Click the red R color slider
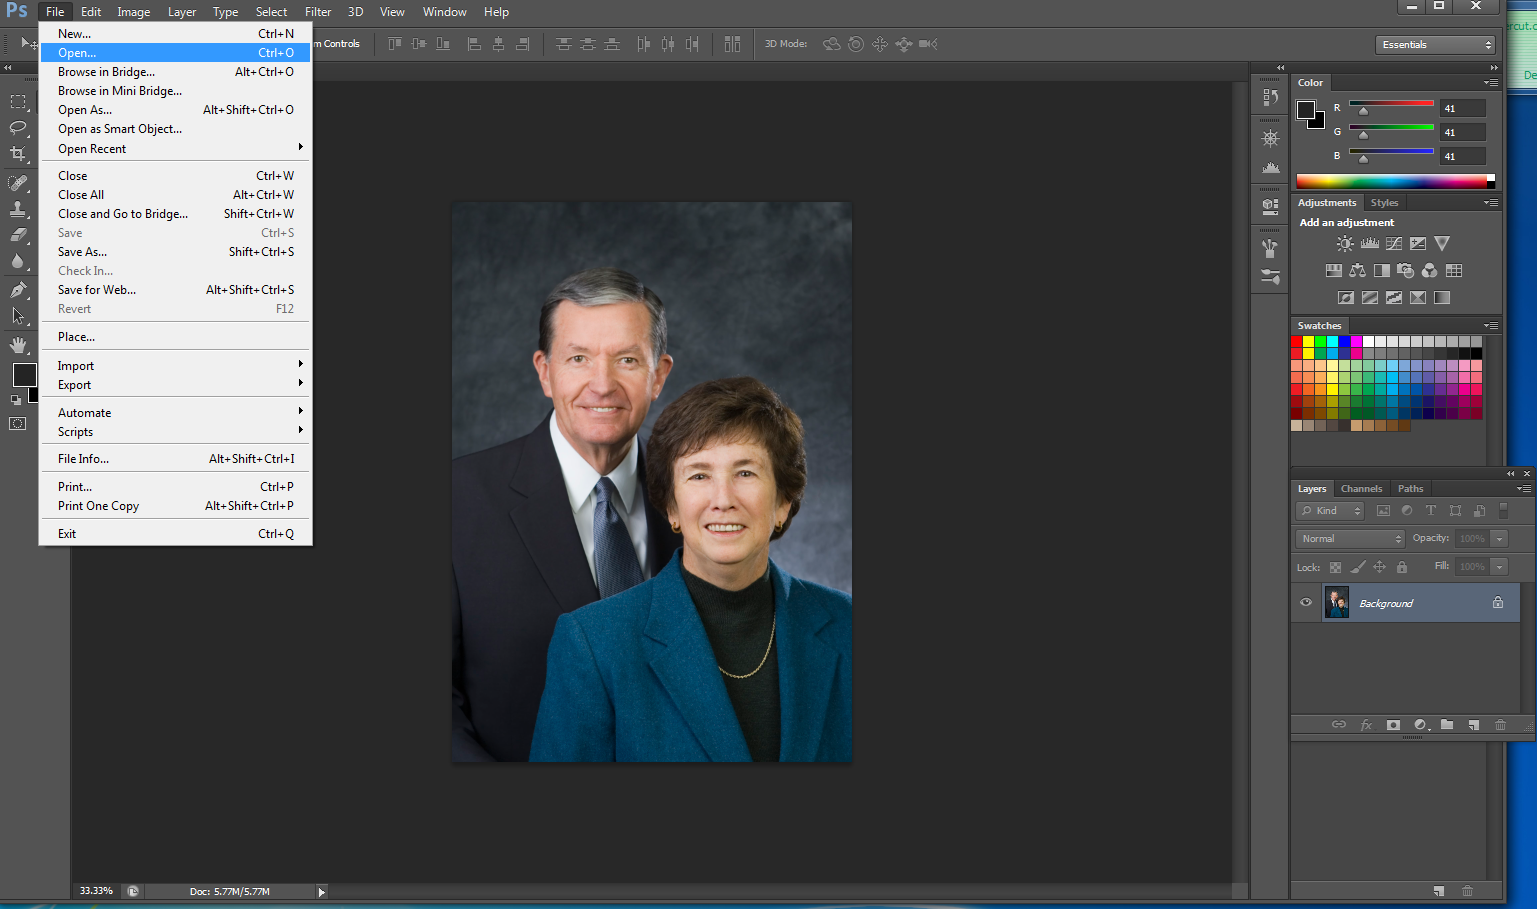 pyautogui.click(x=1391, y=105)
